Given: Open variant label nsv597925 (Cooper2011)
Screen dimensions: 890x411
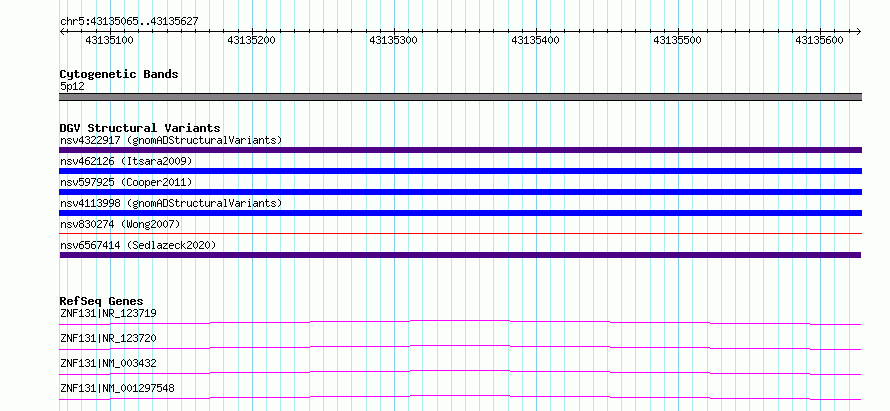Looking at the screenshot, I should click(x=126, y=182).
